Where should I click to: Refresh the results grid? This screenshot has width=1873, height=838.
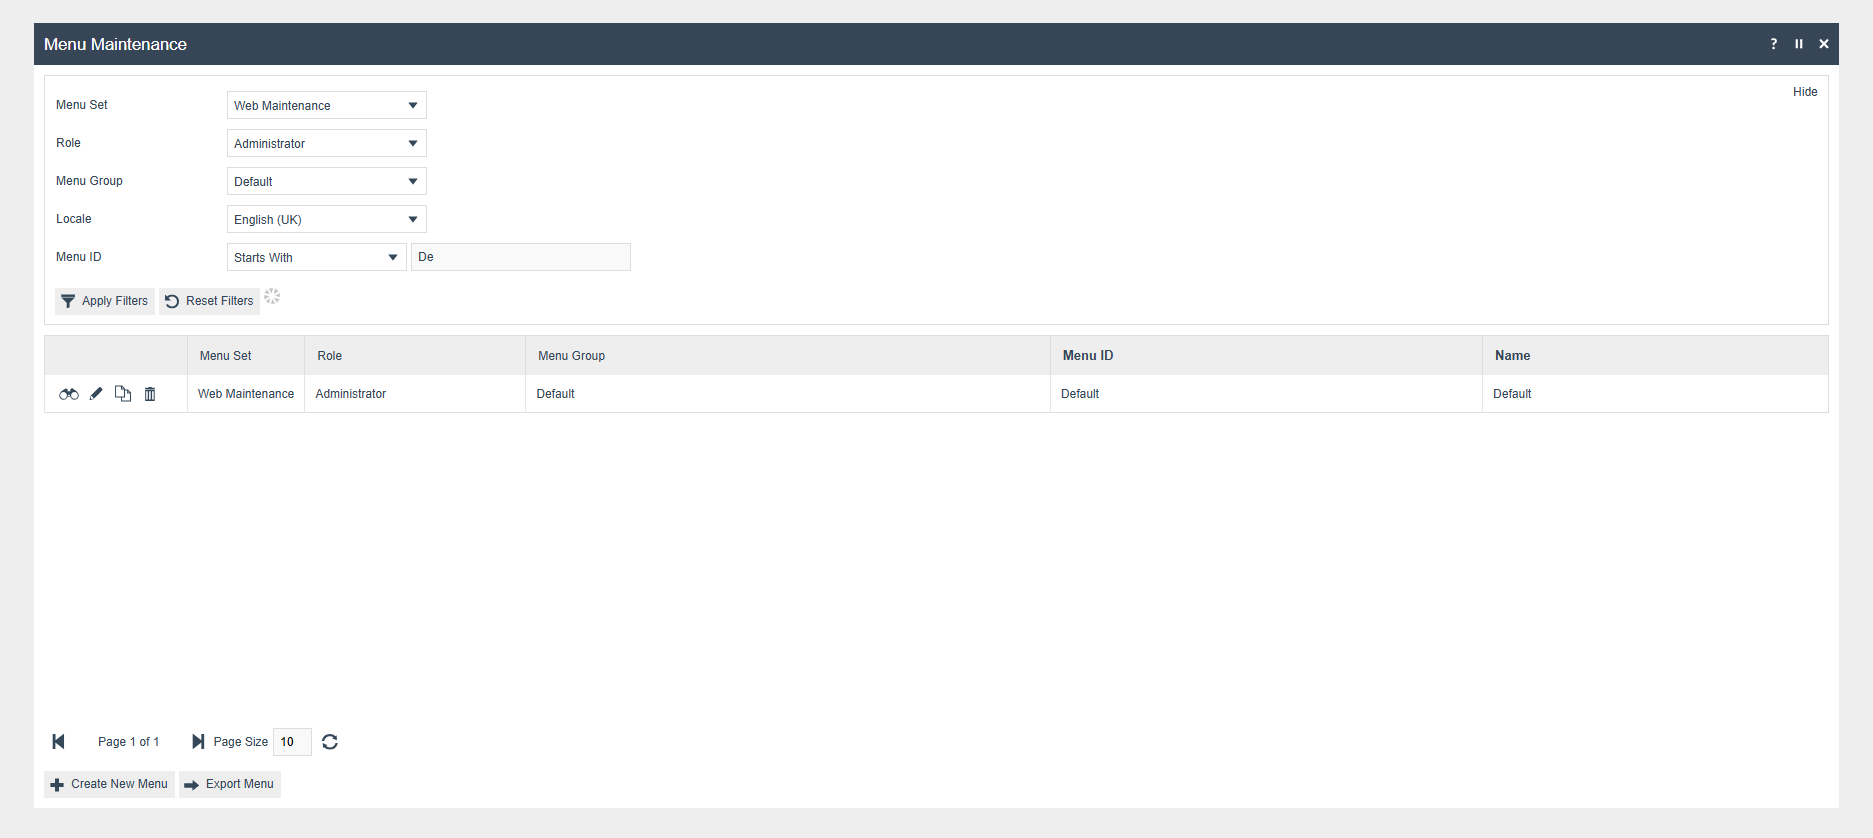(330, 742)
